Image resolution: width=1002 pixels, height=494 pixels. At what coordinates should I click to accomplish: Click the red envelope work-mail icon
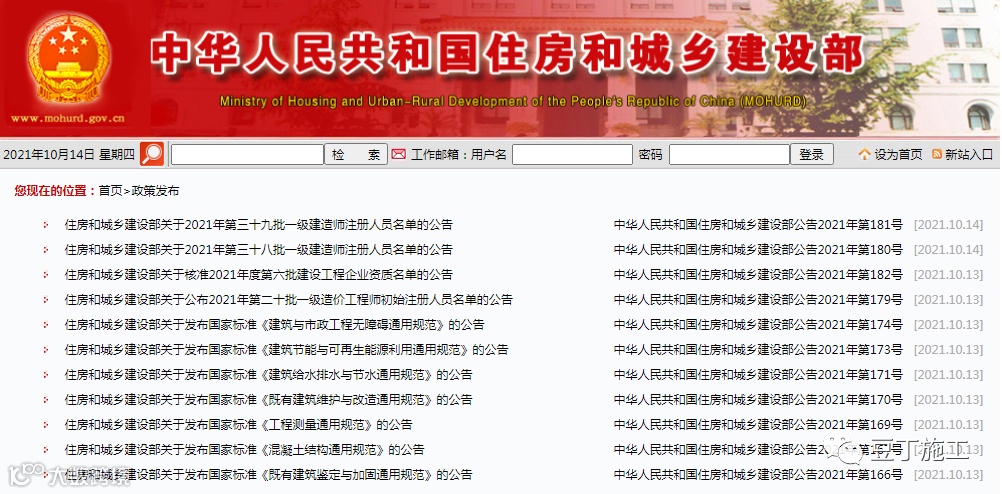tap(399, 154)
